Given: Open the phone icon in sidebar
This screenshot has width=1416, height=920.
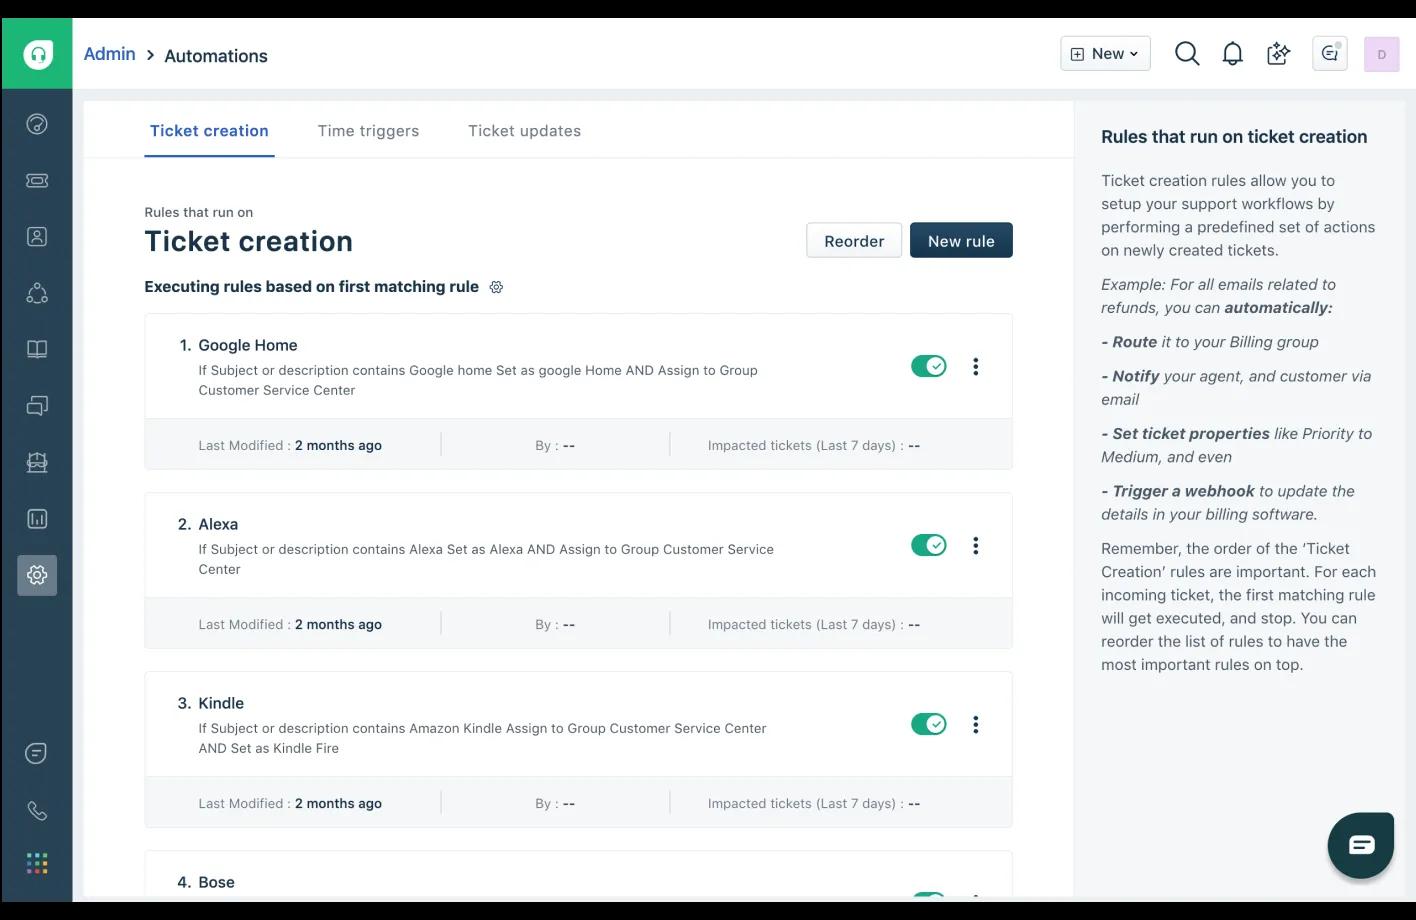Looking at the screenshot, I should click(x=37, y=811).
